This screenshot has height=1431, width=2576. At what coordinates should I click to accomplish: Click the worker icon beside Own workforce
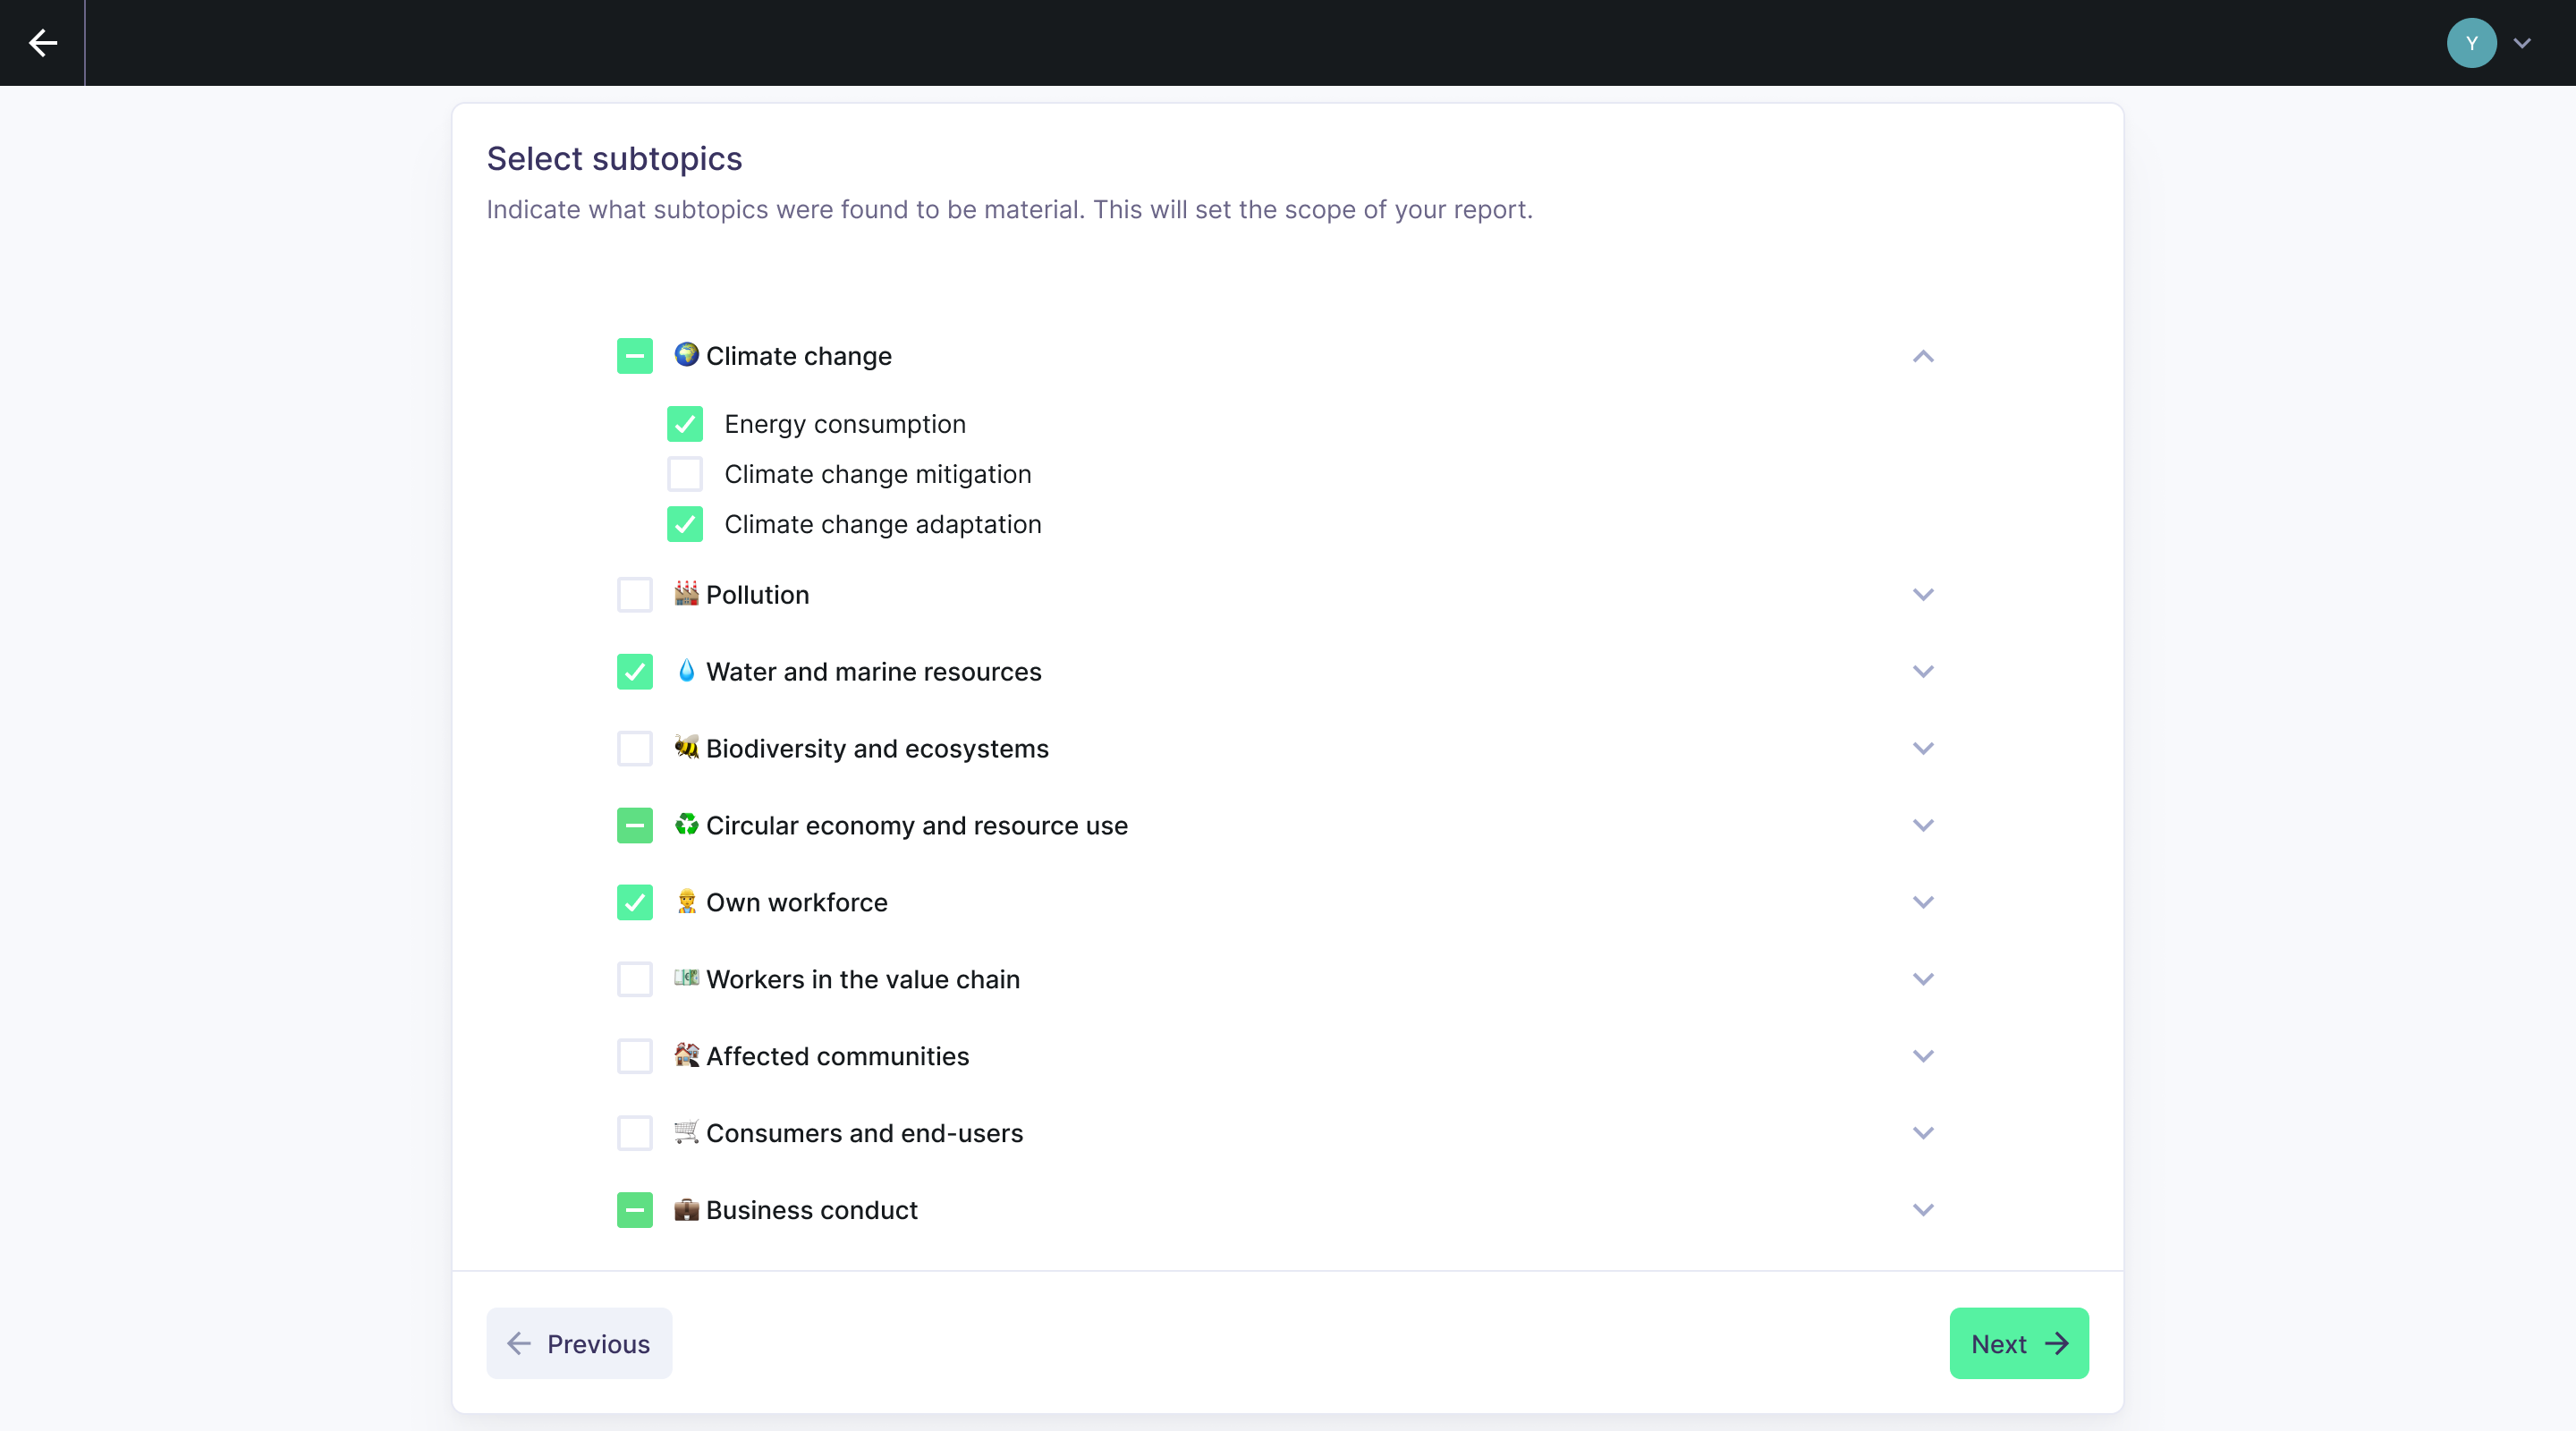click(686, 901)
